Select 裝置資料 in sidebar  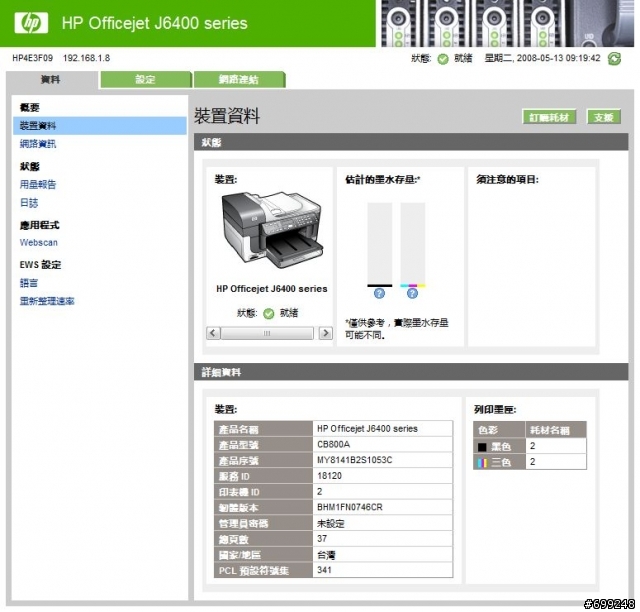(x=100, y=126)
